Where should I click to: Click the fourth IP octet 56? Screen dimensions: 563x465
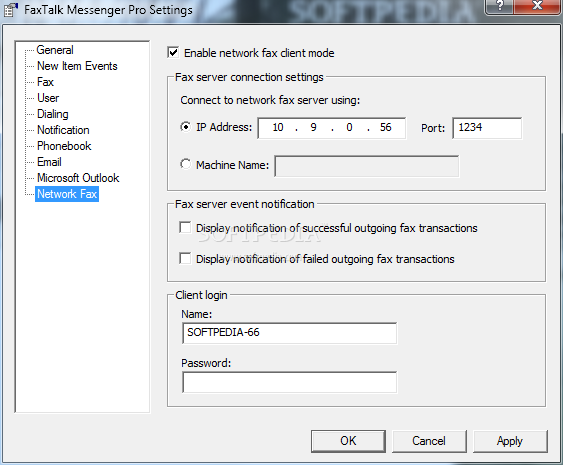(x=386, y=127)
